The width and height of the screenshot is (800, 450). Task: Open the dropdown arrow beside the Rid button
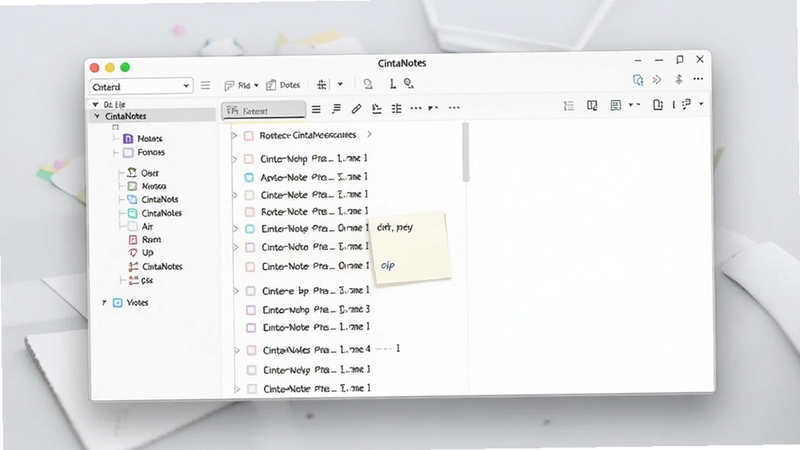click(x=256, y=85)
